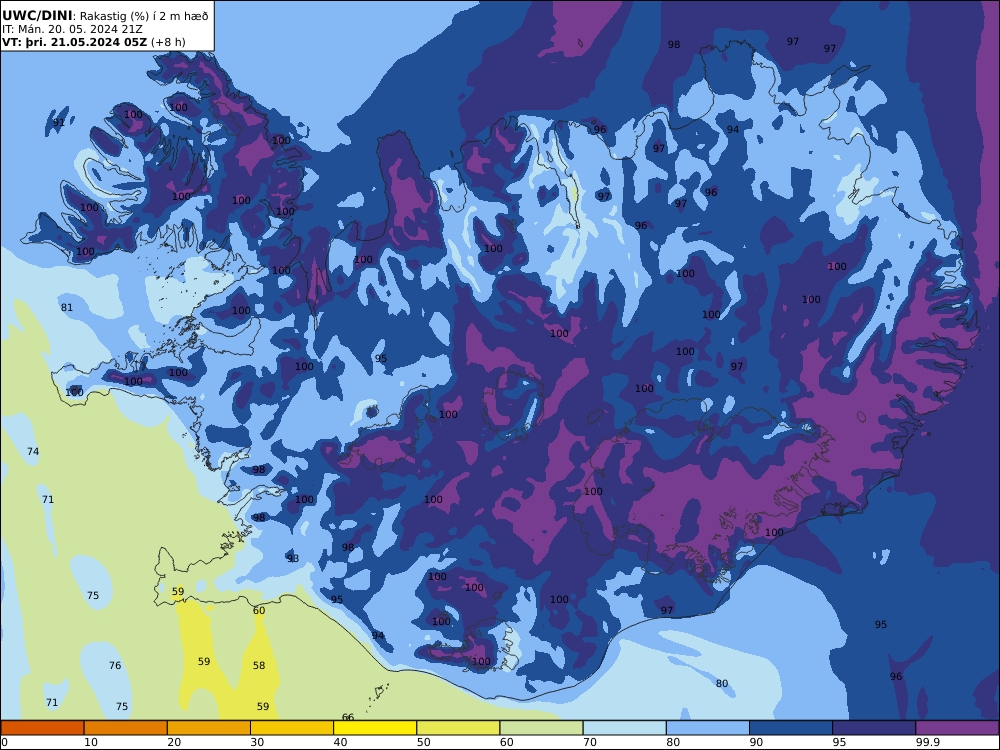Image resolution: width=1000 pixels, height=750 pixels.
Task: Click the '91' humidity value on the map
Action: click(59, 122)
